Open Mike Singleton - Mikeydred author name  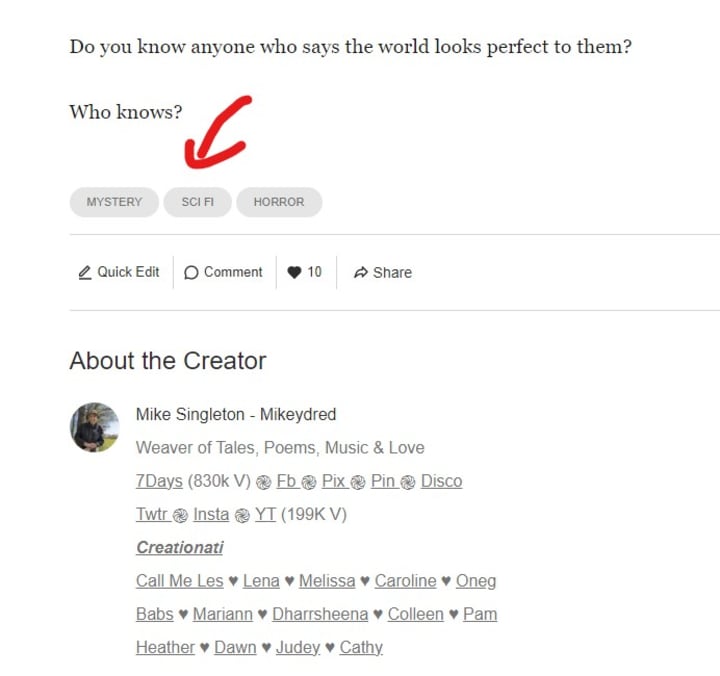[x=236, y=414]
